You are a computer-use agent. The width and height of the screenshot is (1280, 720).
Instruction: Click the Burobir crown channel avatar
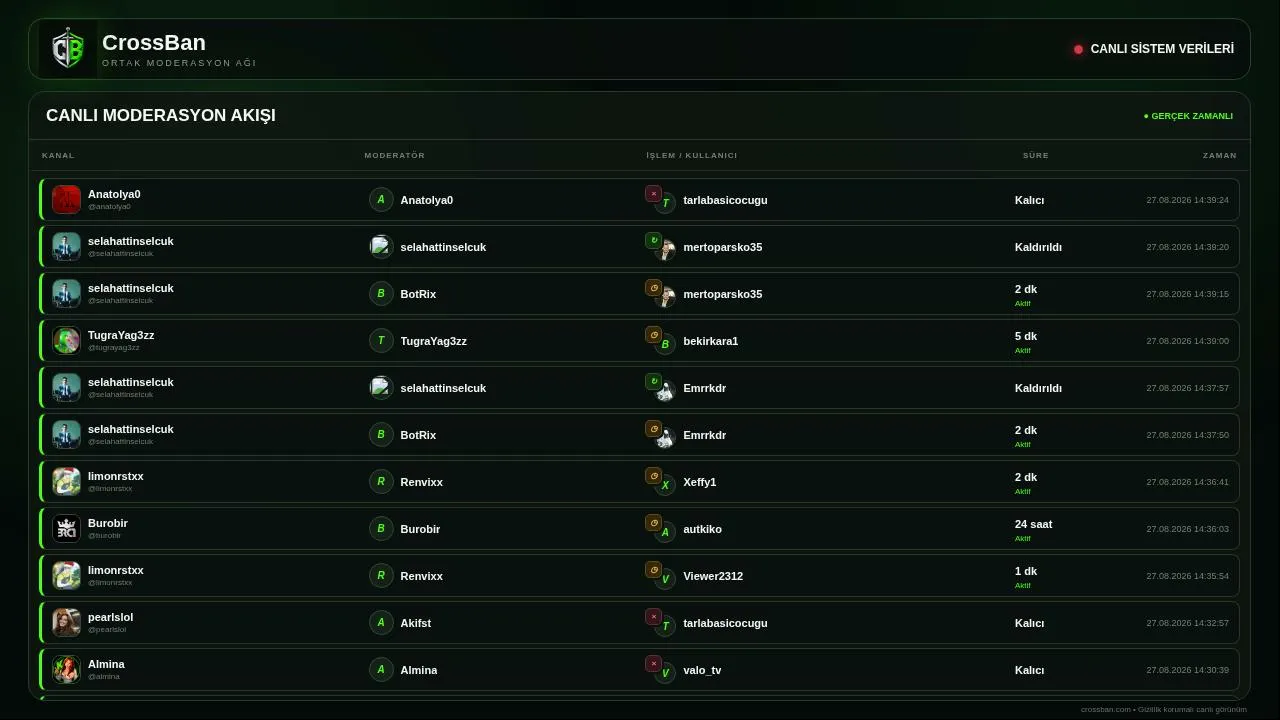pyautogui.click(x=66, y=528)
